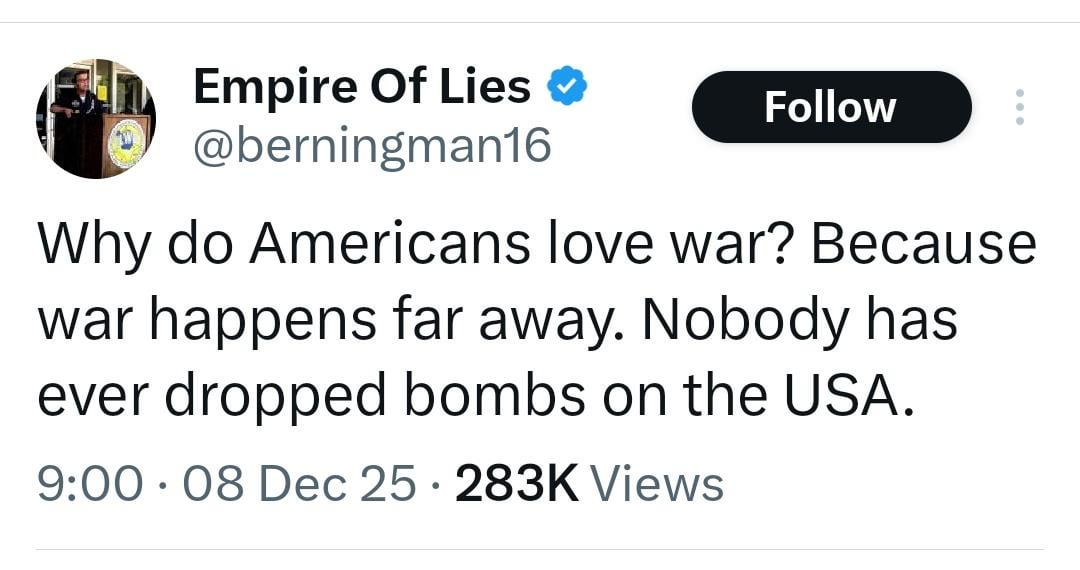This screenshot has height=570, width=1080.
Task: Click the blue verified checkmark badge
Action: 567,86
